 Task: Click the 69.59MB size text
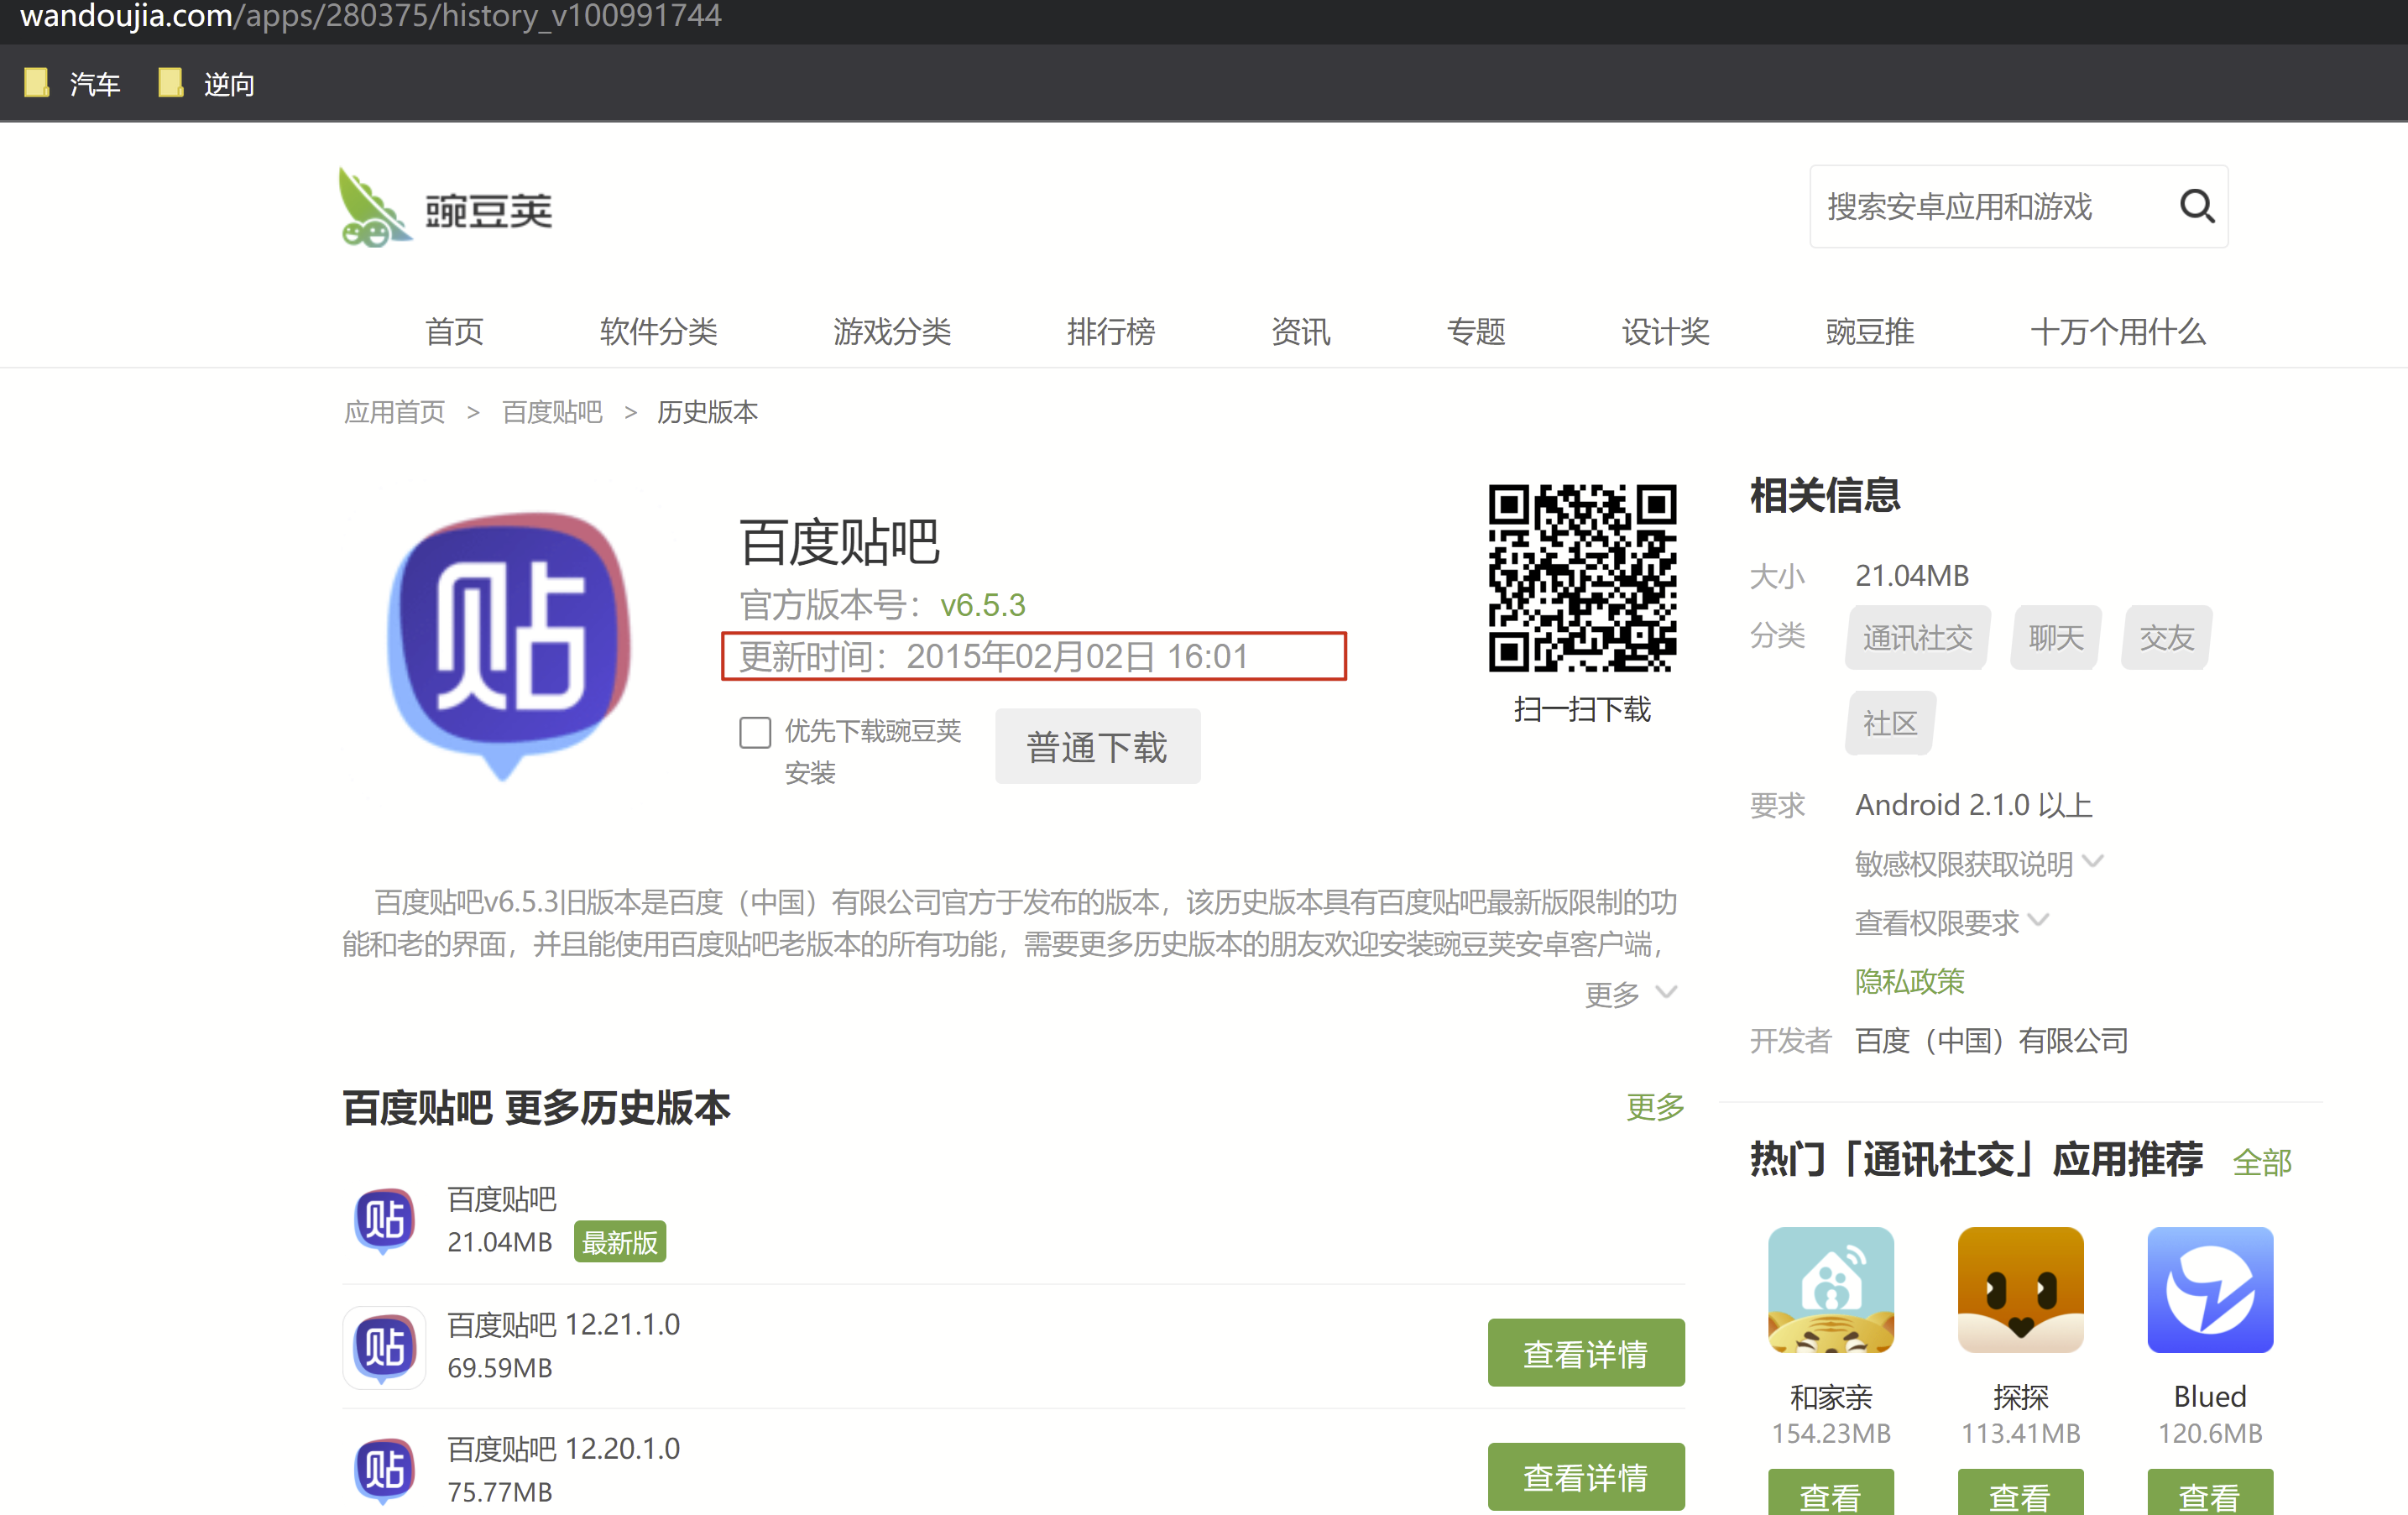pyautogui.click(x=499, y=1367)
